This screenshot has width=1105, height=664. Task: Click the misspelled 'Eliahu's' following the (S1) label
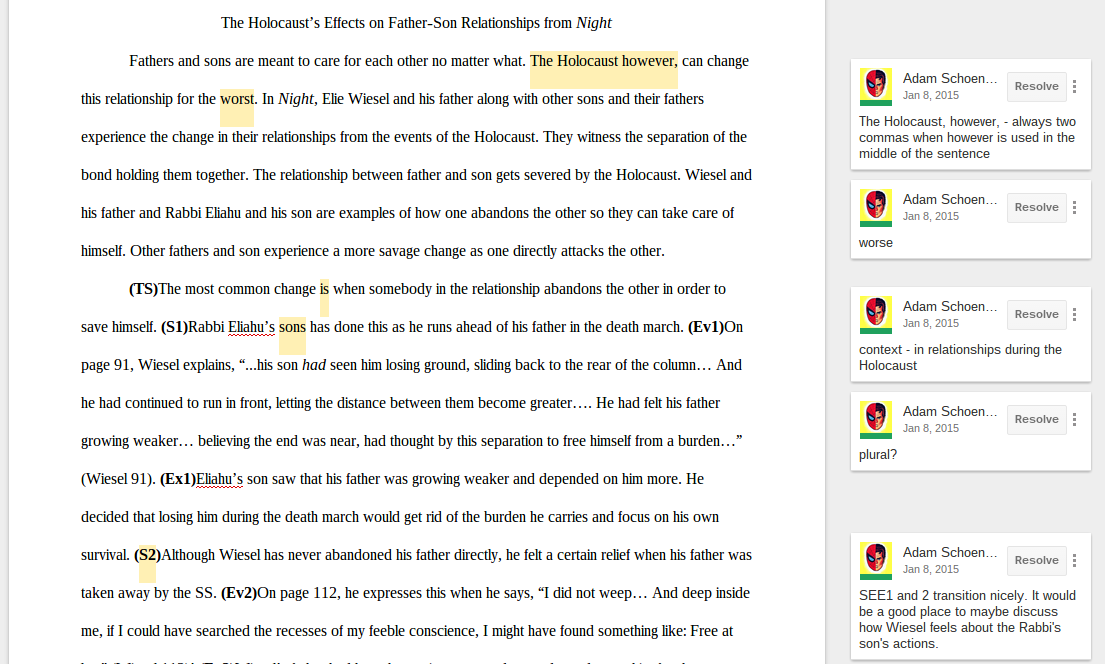click(252, 328)
